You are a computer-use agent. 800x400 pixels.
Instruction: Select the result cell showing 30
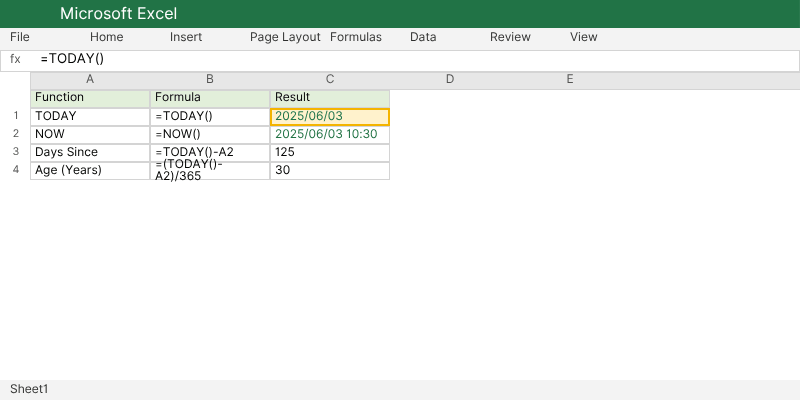click(330, 170)
